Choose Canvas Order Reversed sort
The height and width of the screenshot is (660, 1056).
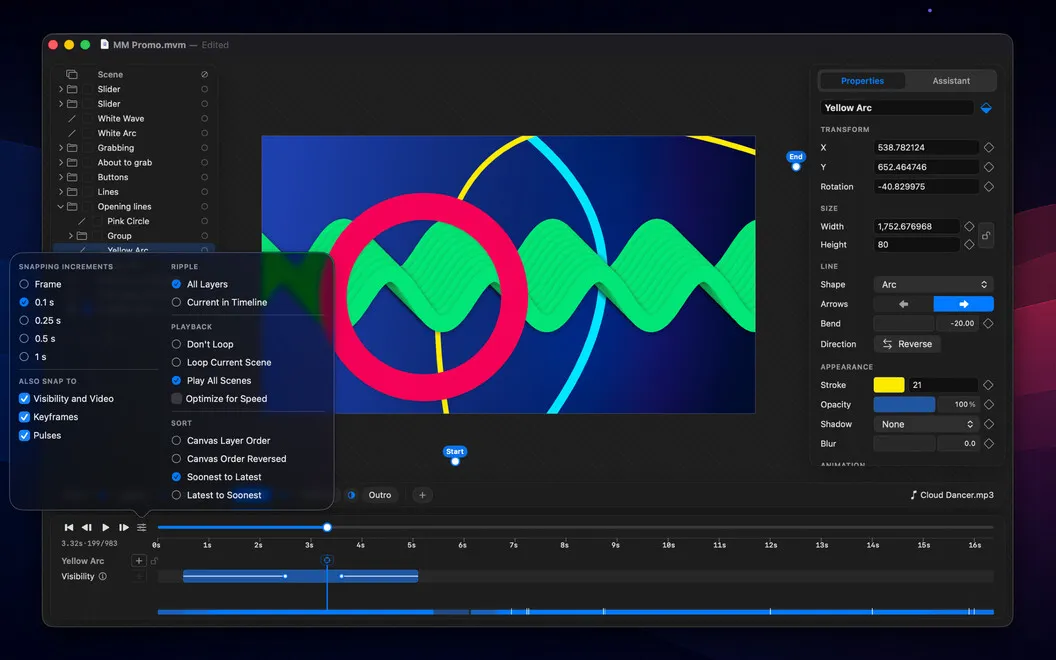[x=176, y=459]
